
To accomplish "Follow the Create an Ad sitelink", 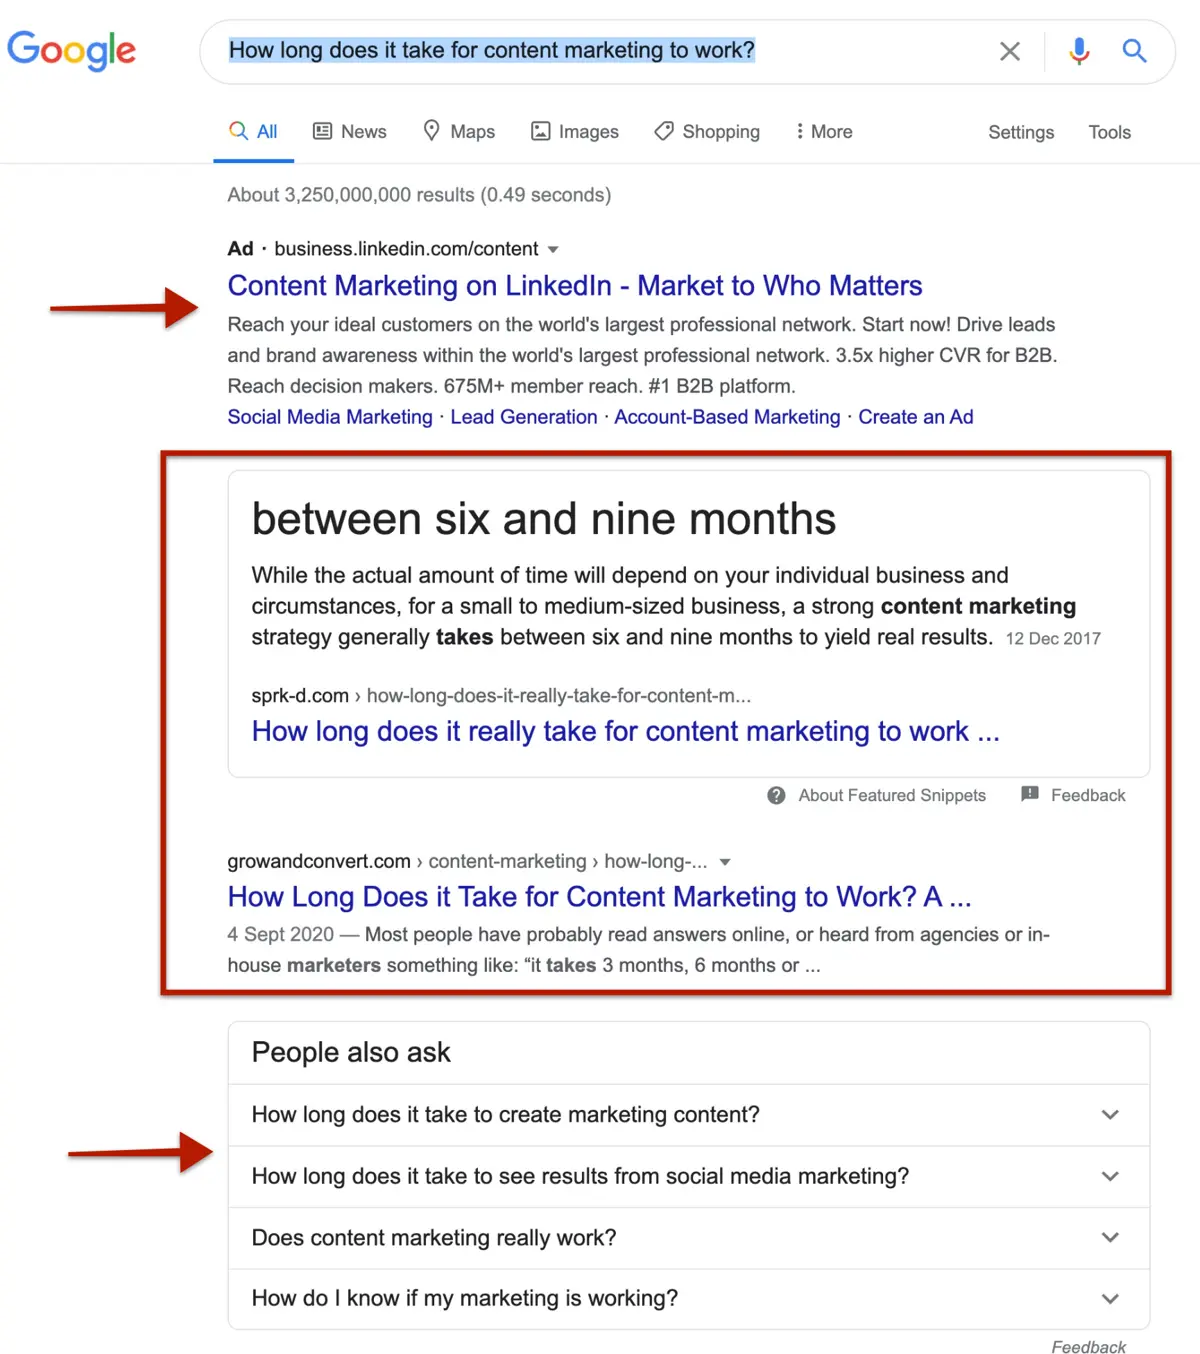I will click(916, 417).
